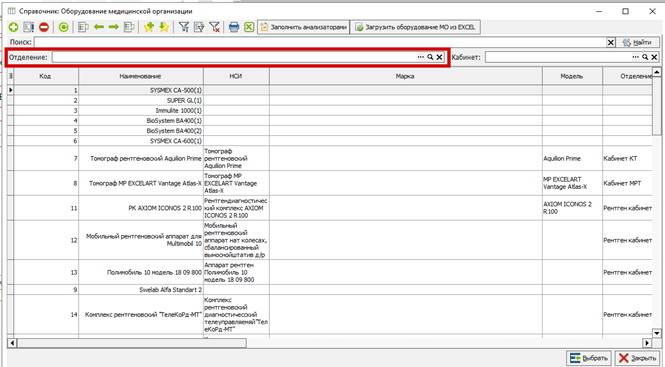Click the vertical scrollbar down arrow
This screenshot has width=665, height=367.
coord(657,333)
